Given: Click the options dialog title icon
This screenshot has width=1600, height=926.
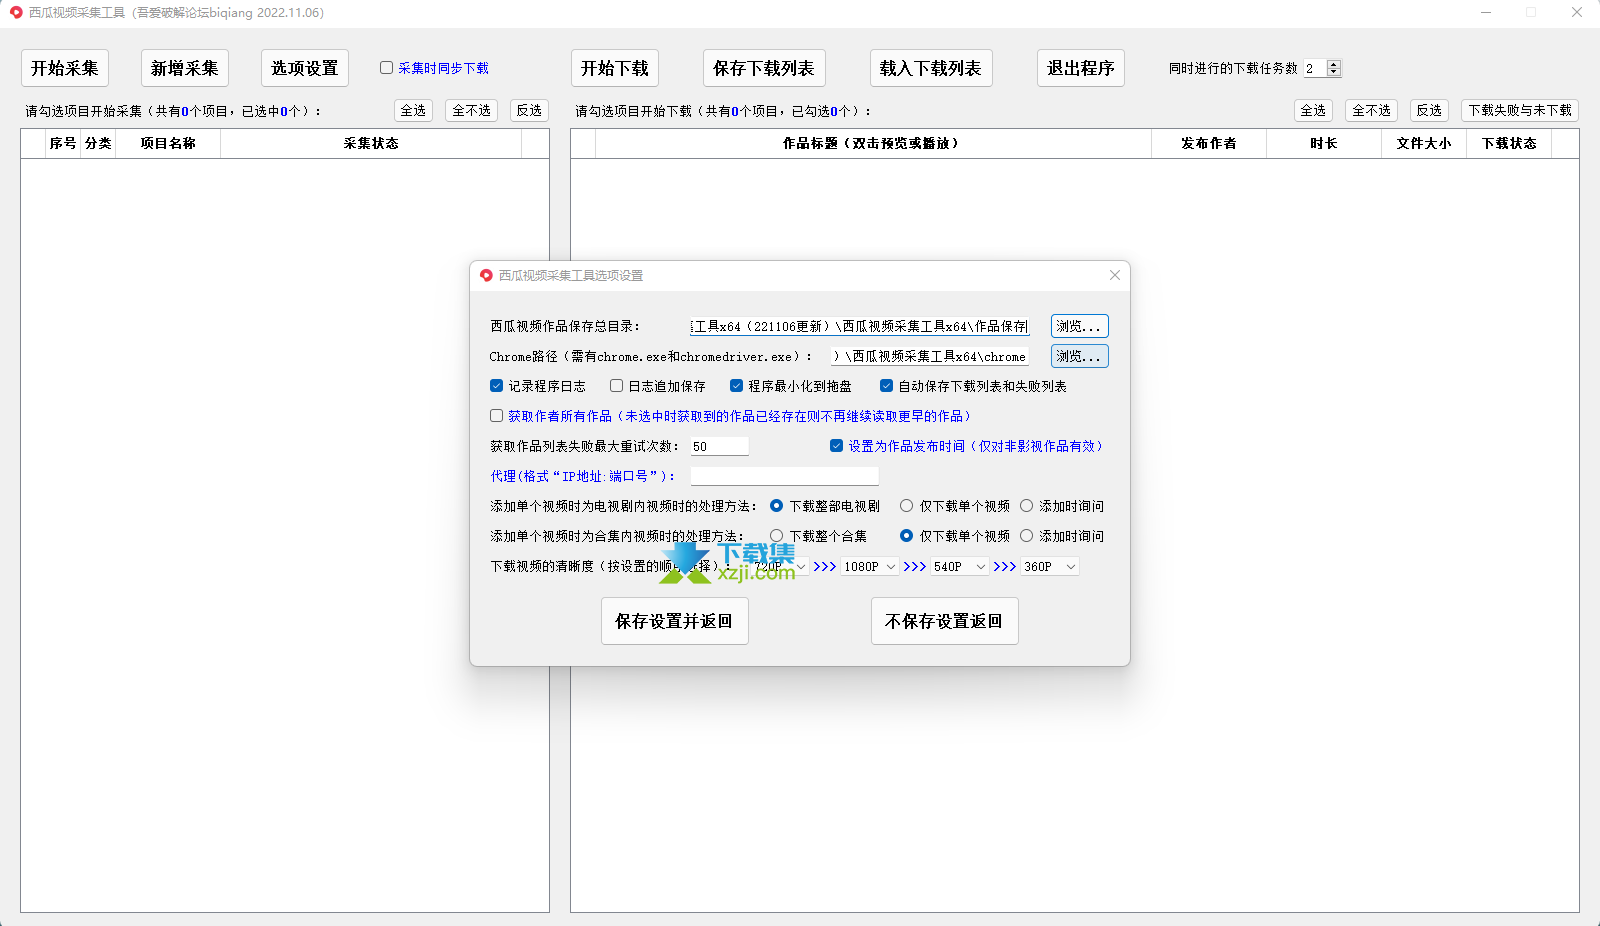Looking at the screenshot, I should pyautogui.click(x=486, y=275).
